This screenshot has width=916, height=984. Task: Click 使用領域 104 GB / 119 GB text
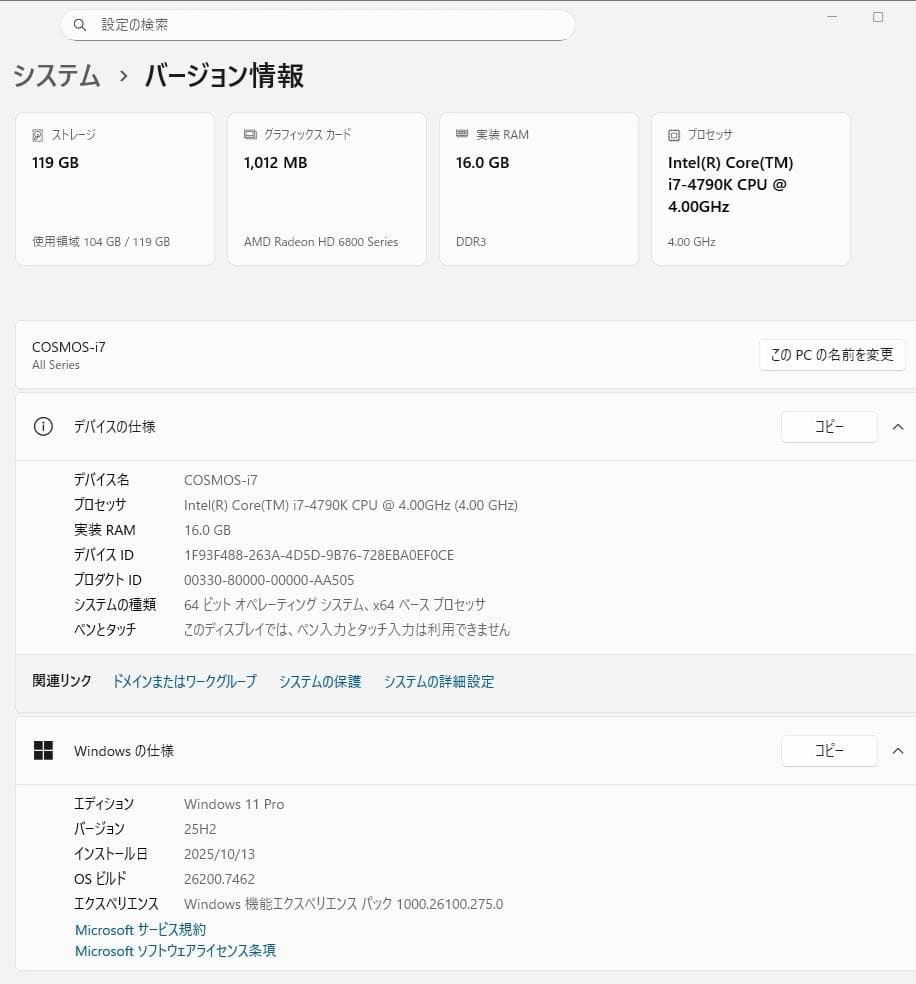[101, 242]
